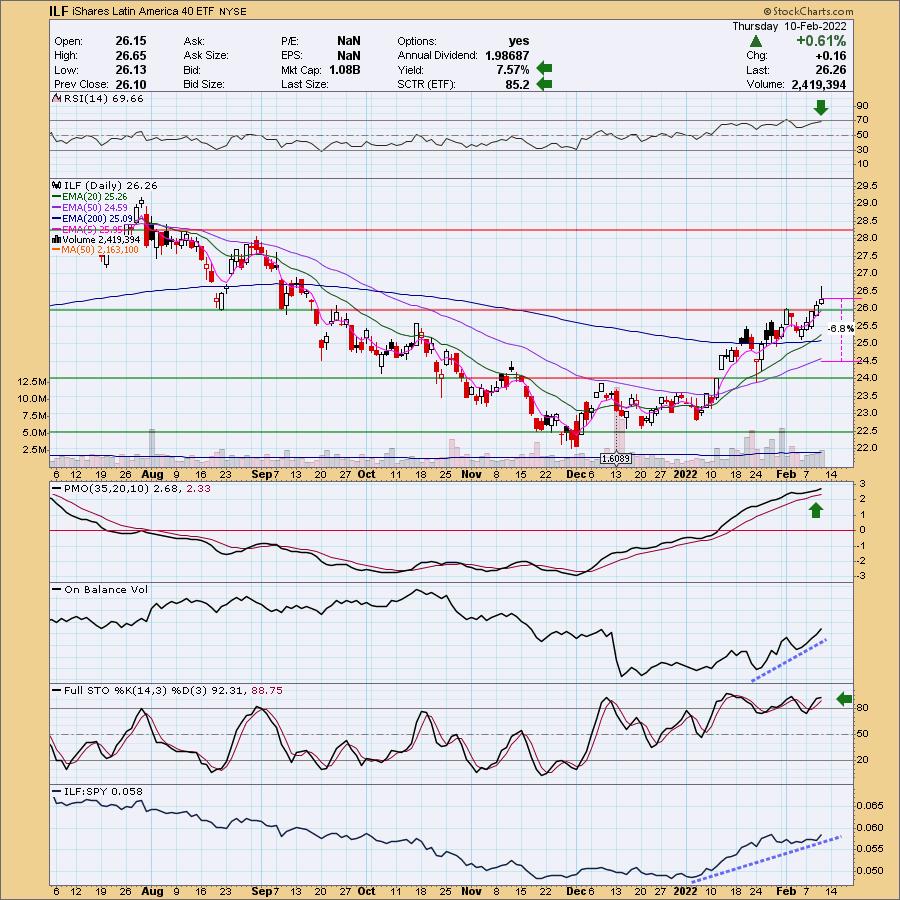Click the NYSE exchange label
This screenshot has width=900, height=900.
[x=232, y=11]
